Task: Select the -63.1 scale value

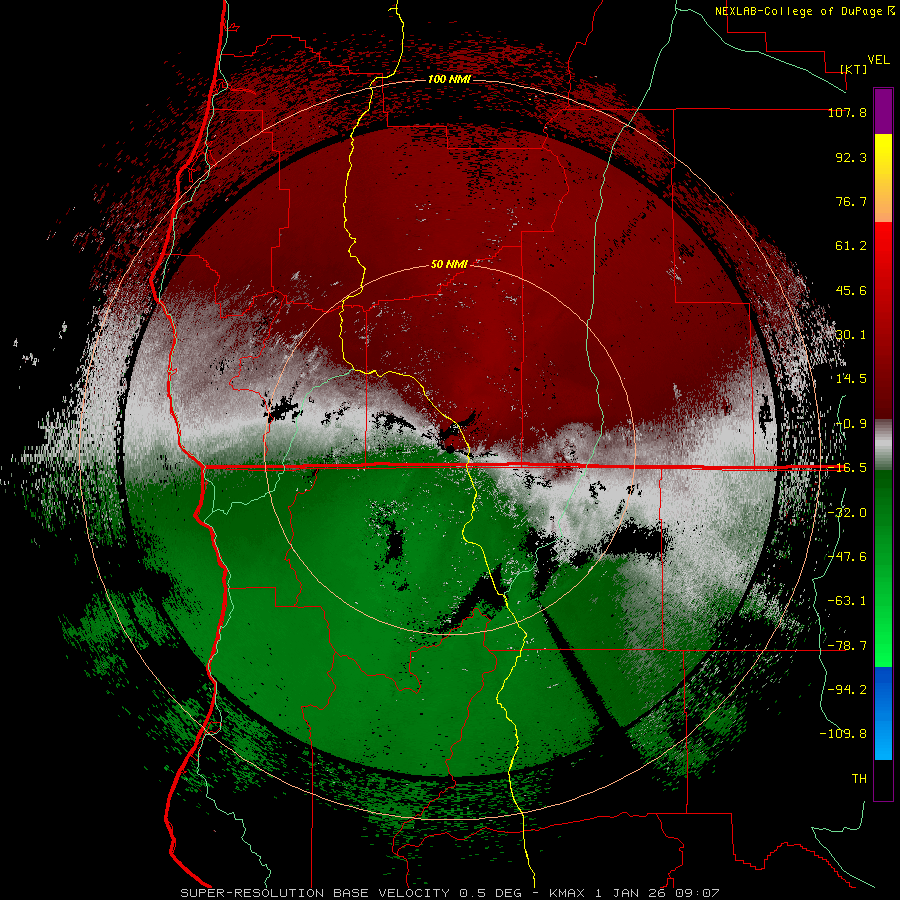Action: pyautogui.click(x=847, y=601)
